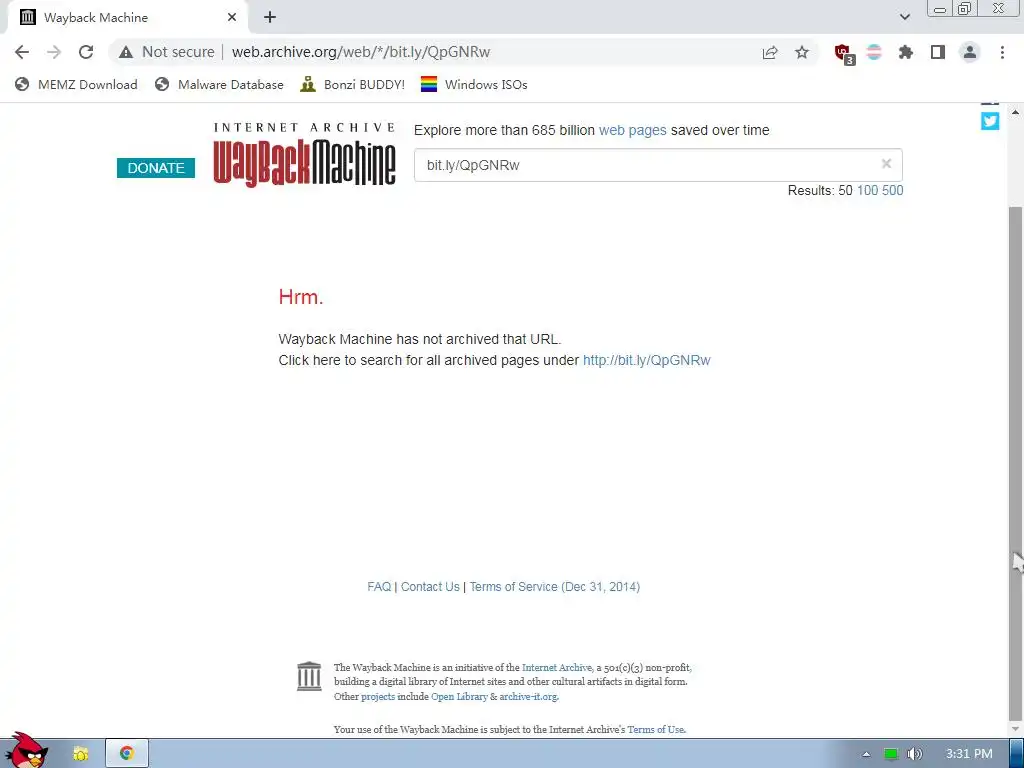
Task: Open the Terms of Use link
Action: 656,729
